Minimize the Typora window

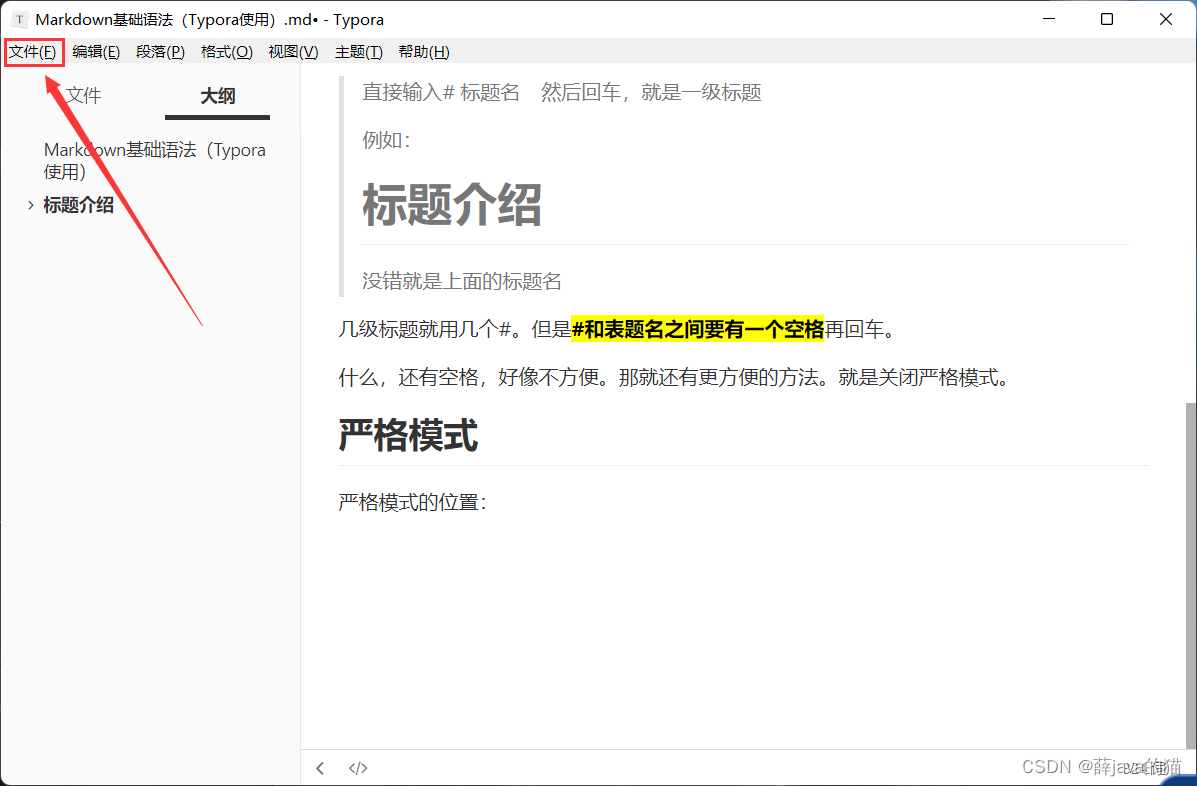[x=1048, y=19]
